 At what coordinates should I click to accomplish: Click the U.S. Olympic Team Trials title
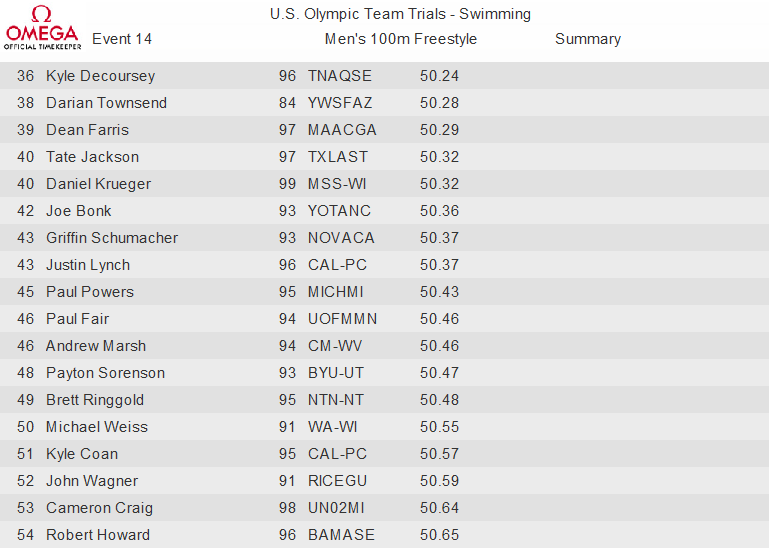tap(400, 14)
